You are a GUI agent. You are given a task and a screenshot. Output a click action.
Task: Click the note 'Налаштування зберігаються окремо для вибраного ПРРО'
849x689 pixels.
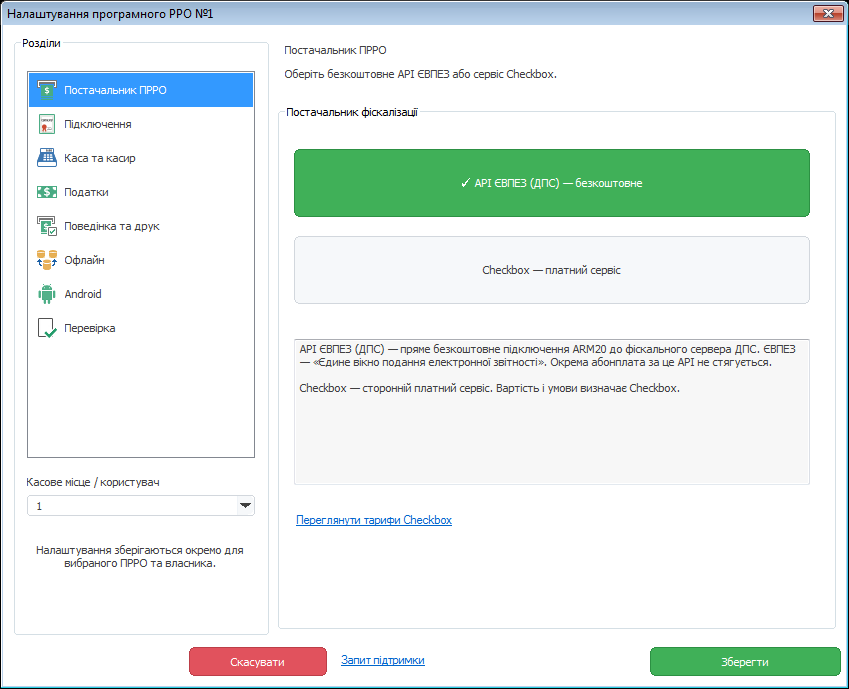point(140,556)
